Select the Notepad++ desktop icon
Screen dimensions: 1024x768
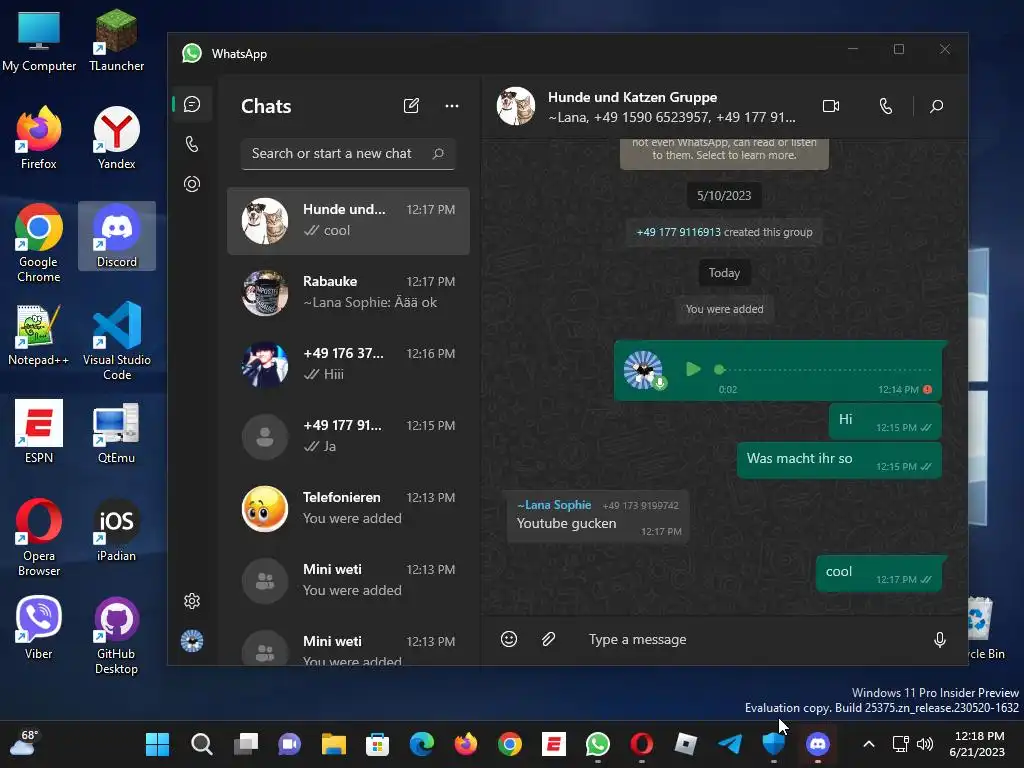pos(39,334)
